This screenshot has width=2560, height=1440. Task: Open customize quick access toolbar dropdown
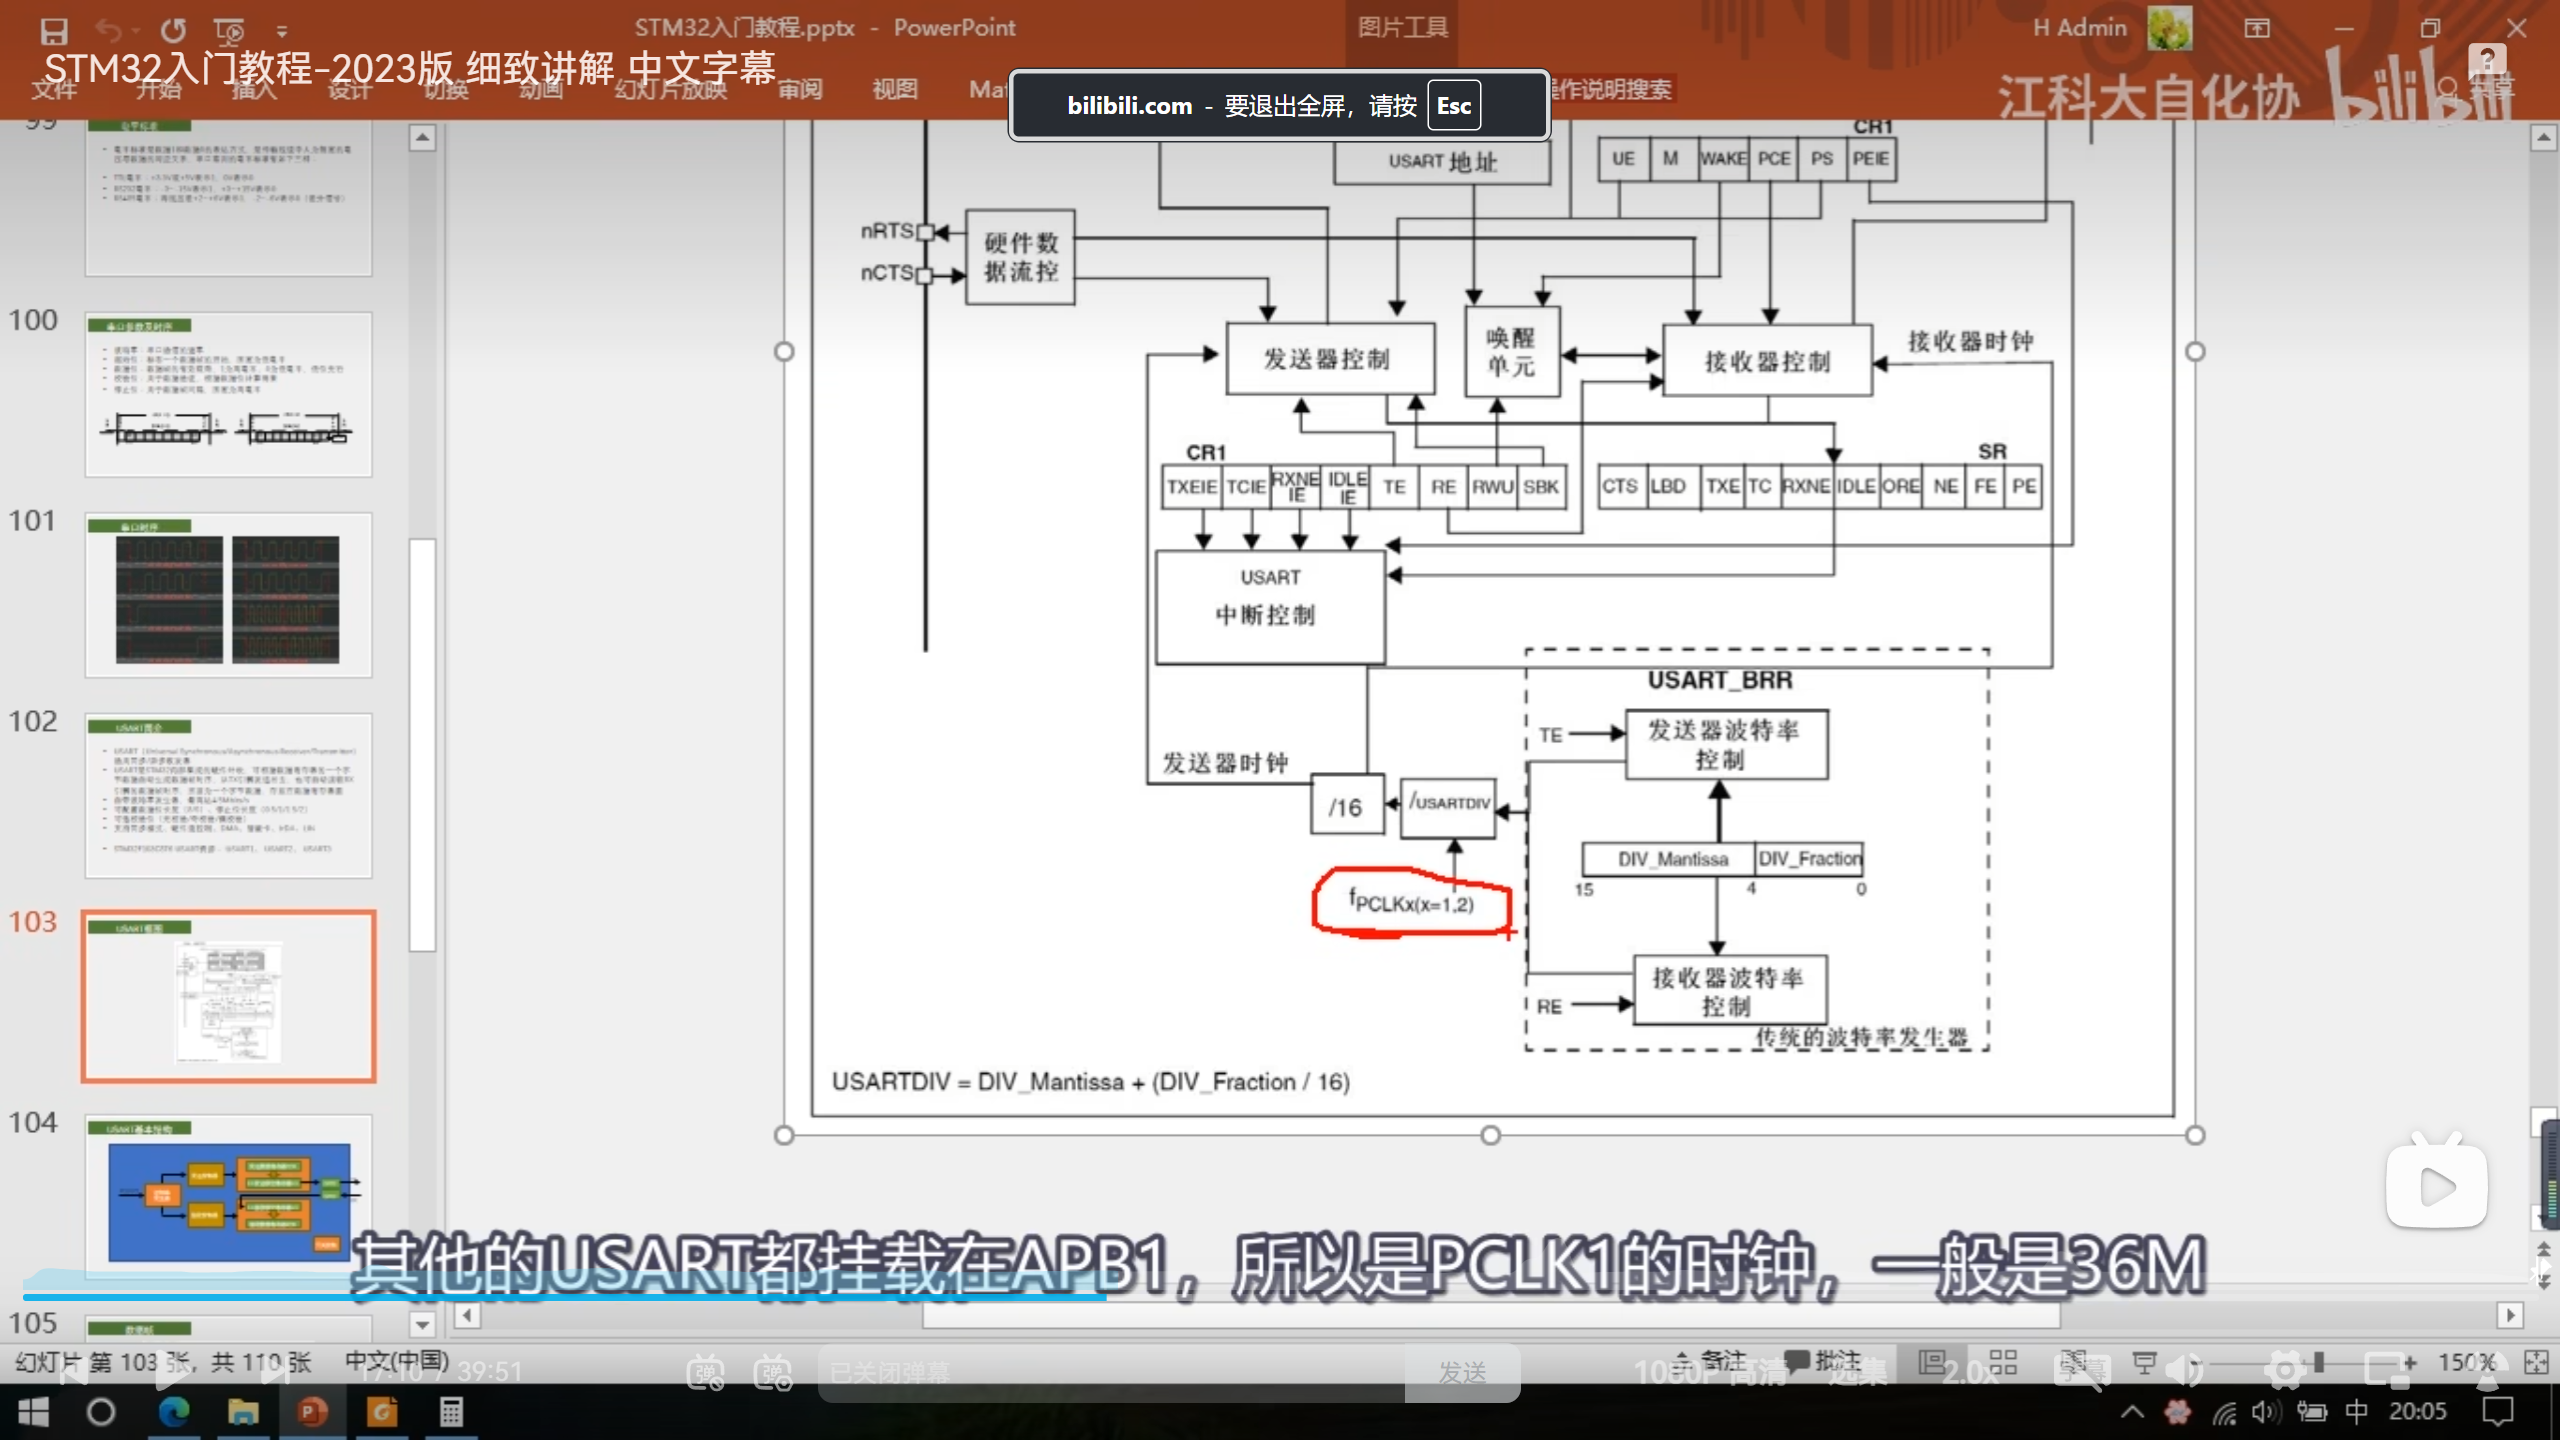[281, 31]
